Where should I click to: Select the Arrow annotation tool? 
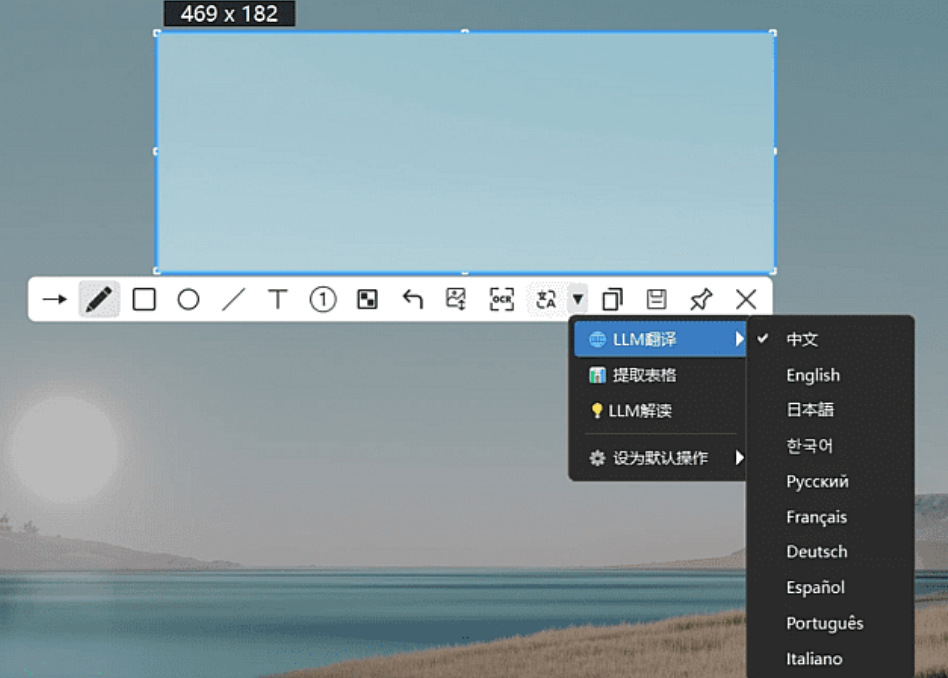[x=53, y=298]
